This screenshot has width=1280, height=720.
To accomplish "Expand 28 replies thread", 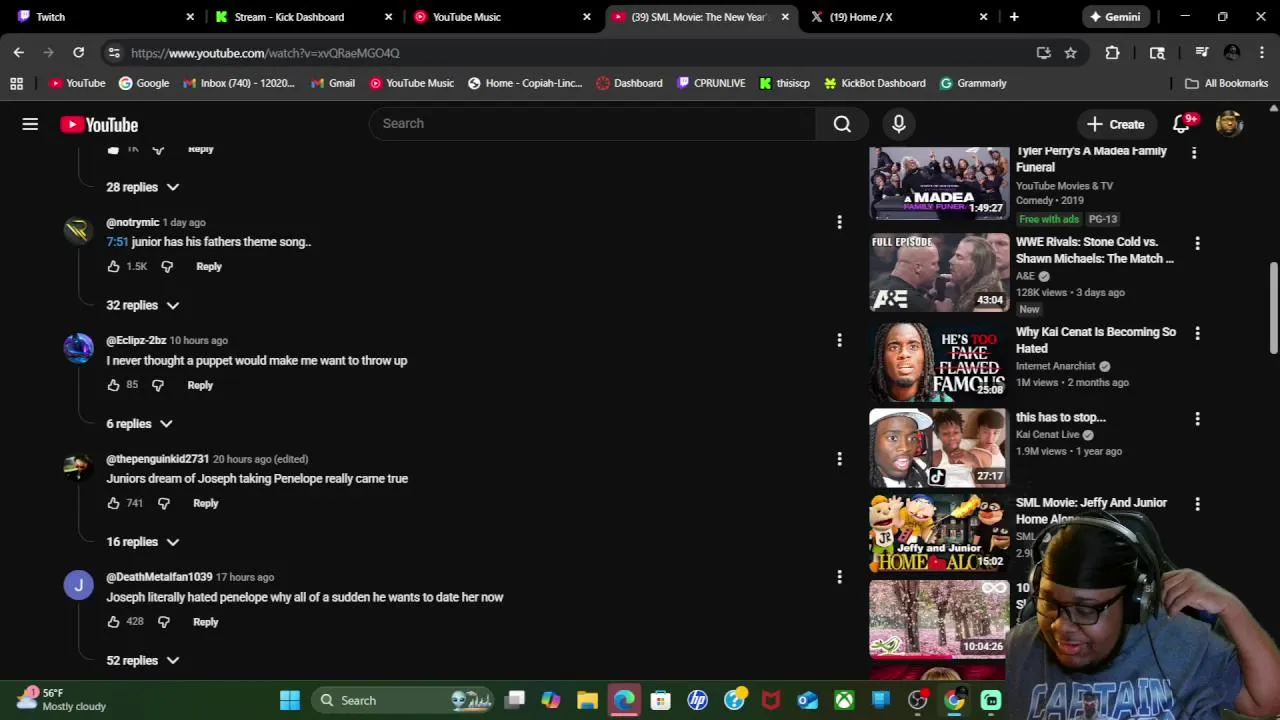I will 143,187.
